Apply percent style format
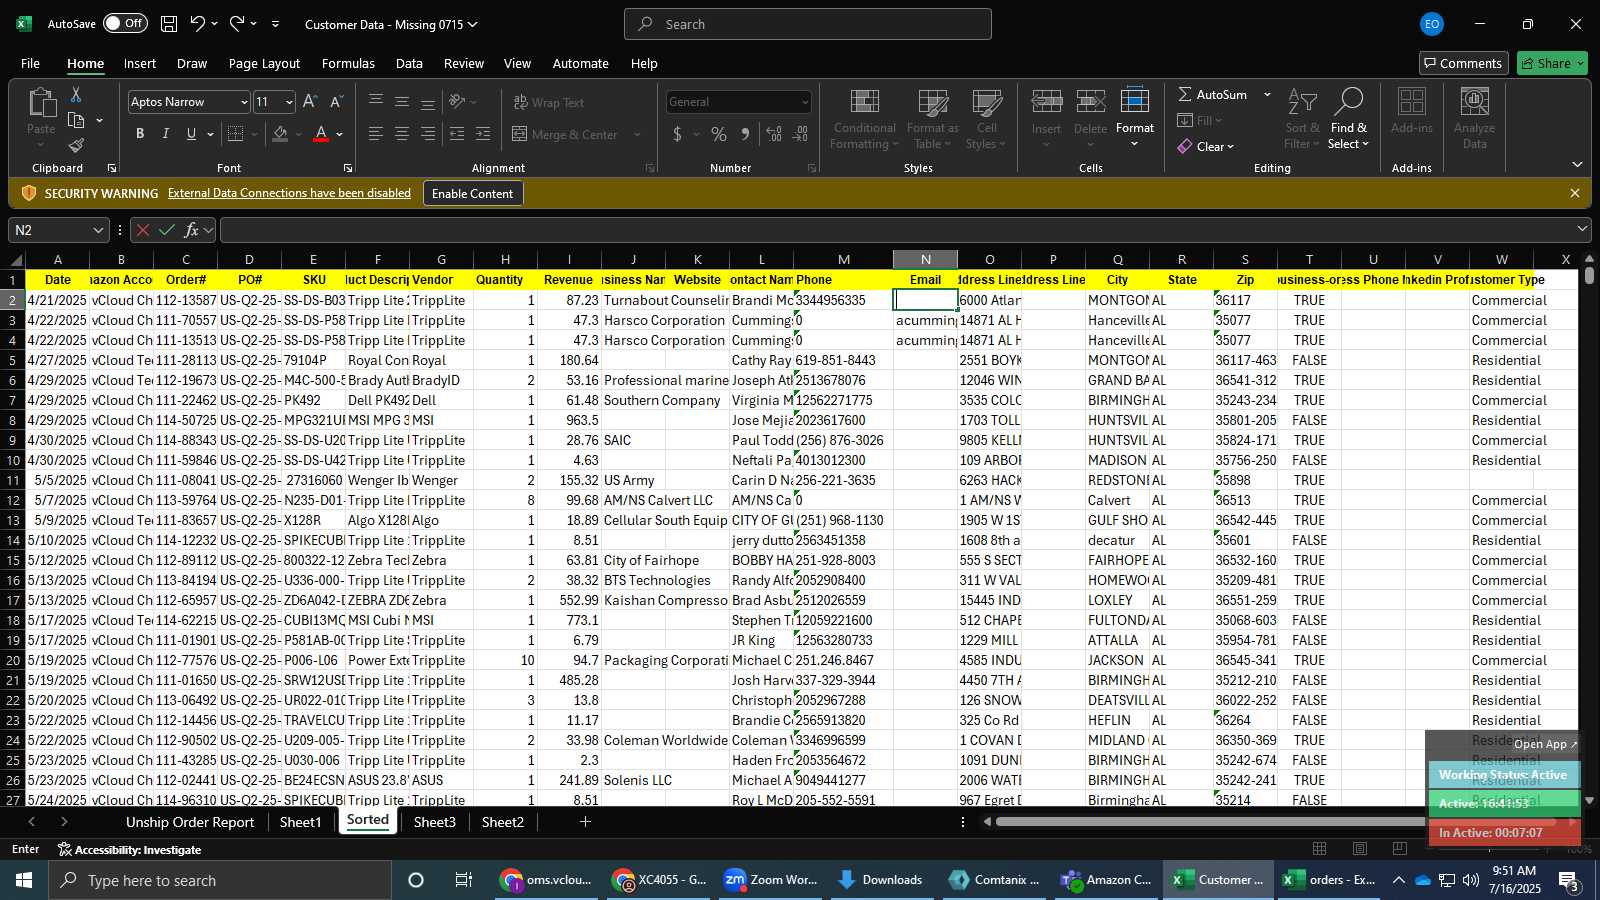This screenshot has width=1600, height=900. (719, 134)
